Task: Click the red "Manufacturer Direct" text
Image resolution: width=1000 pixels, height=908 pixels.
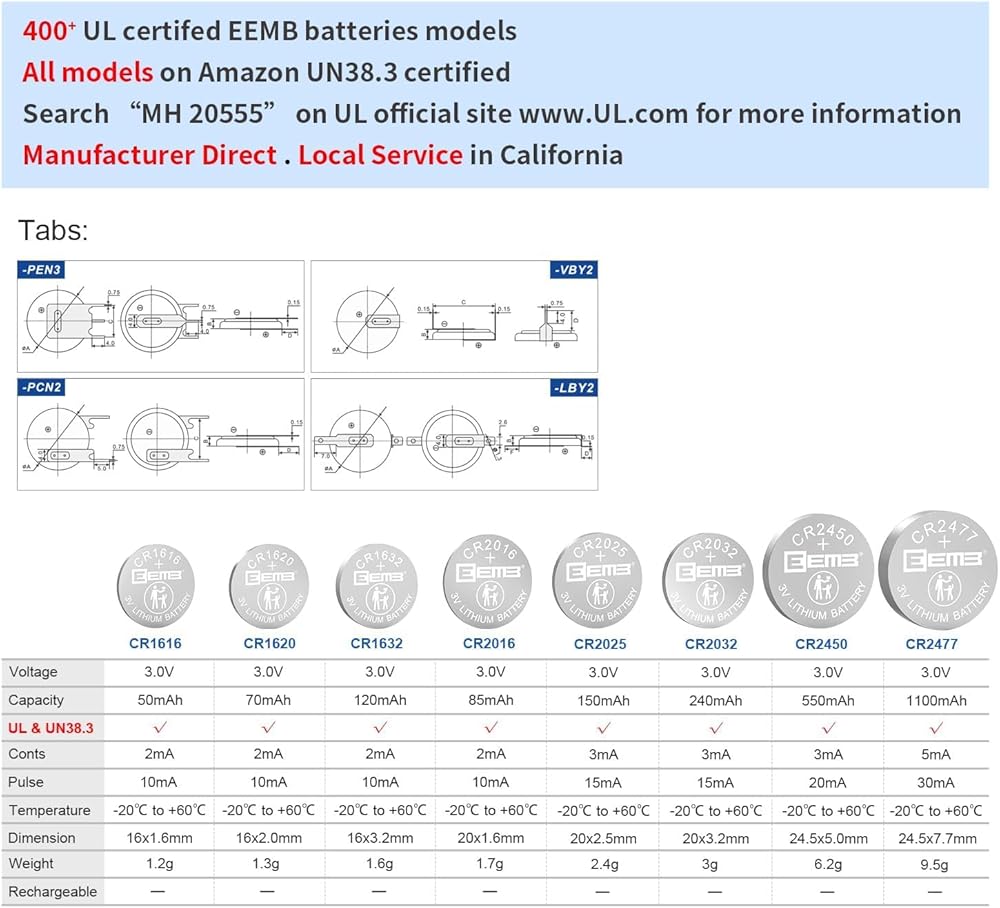Action: pyautogui.click(x=150, y=155)
